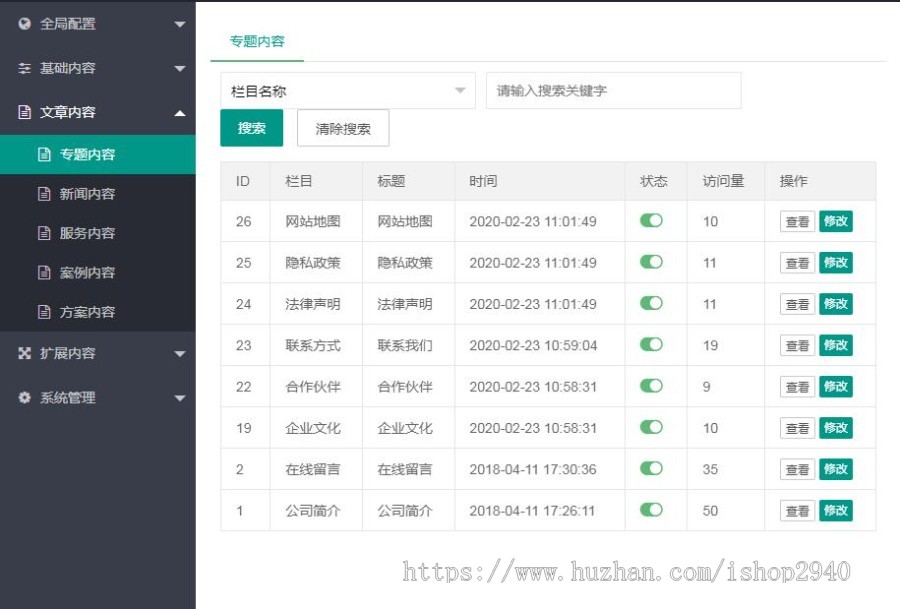The image size is (900, 609).
Task: Click 查看 for row 法律声明
Action: (x=797, y=304)
